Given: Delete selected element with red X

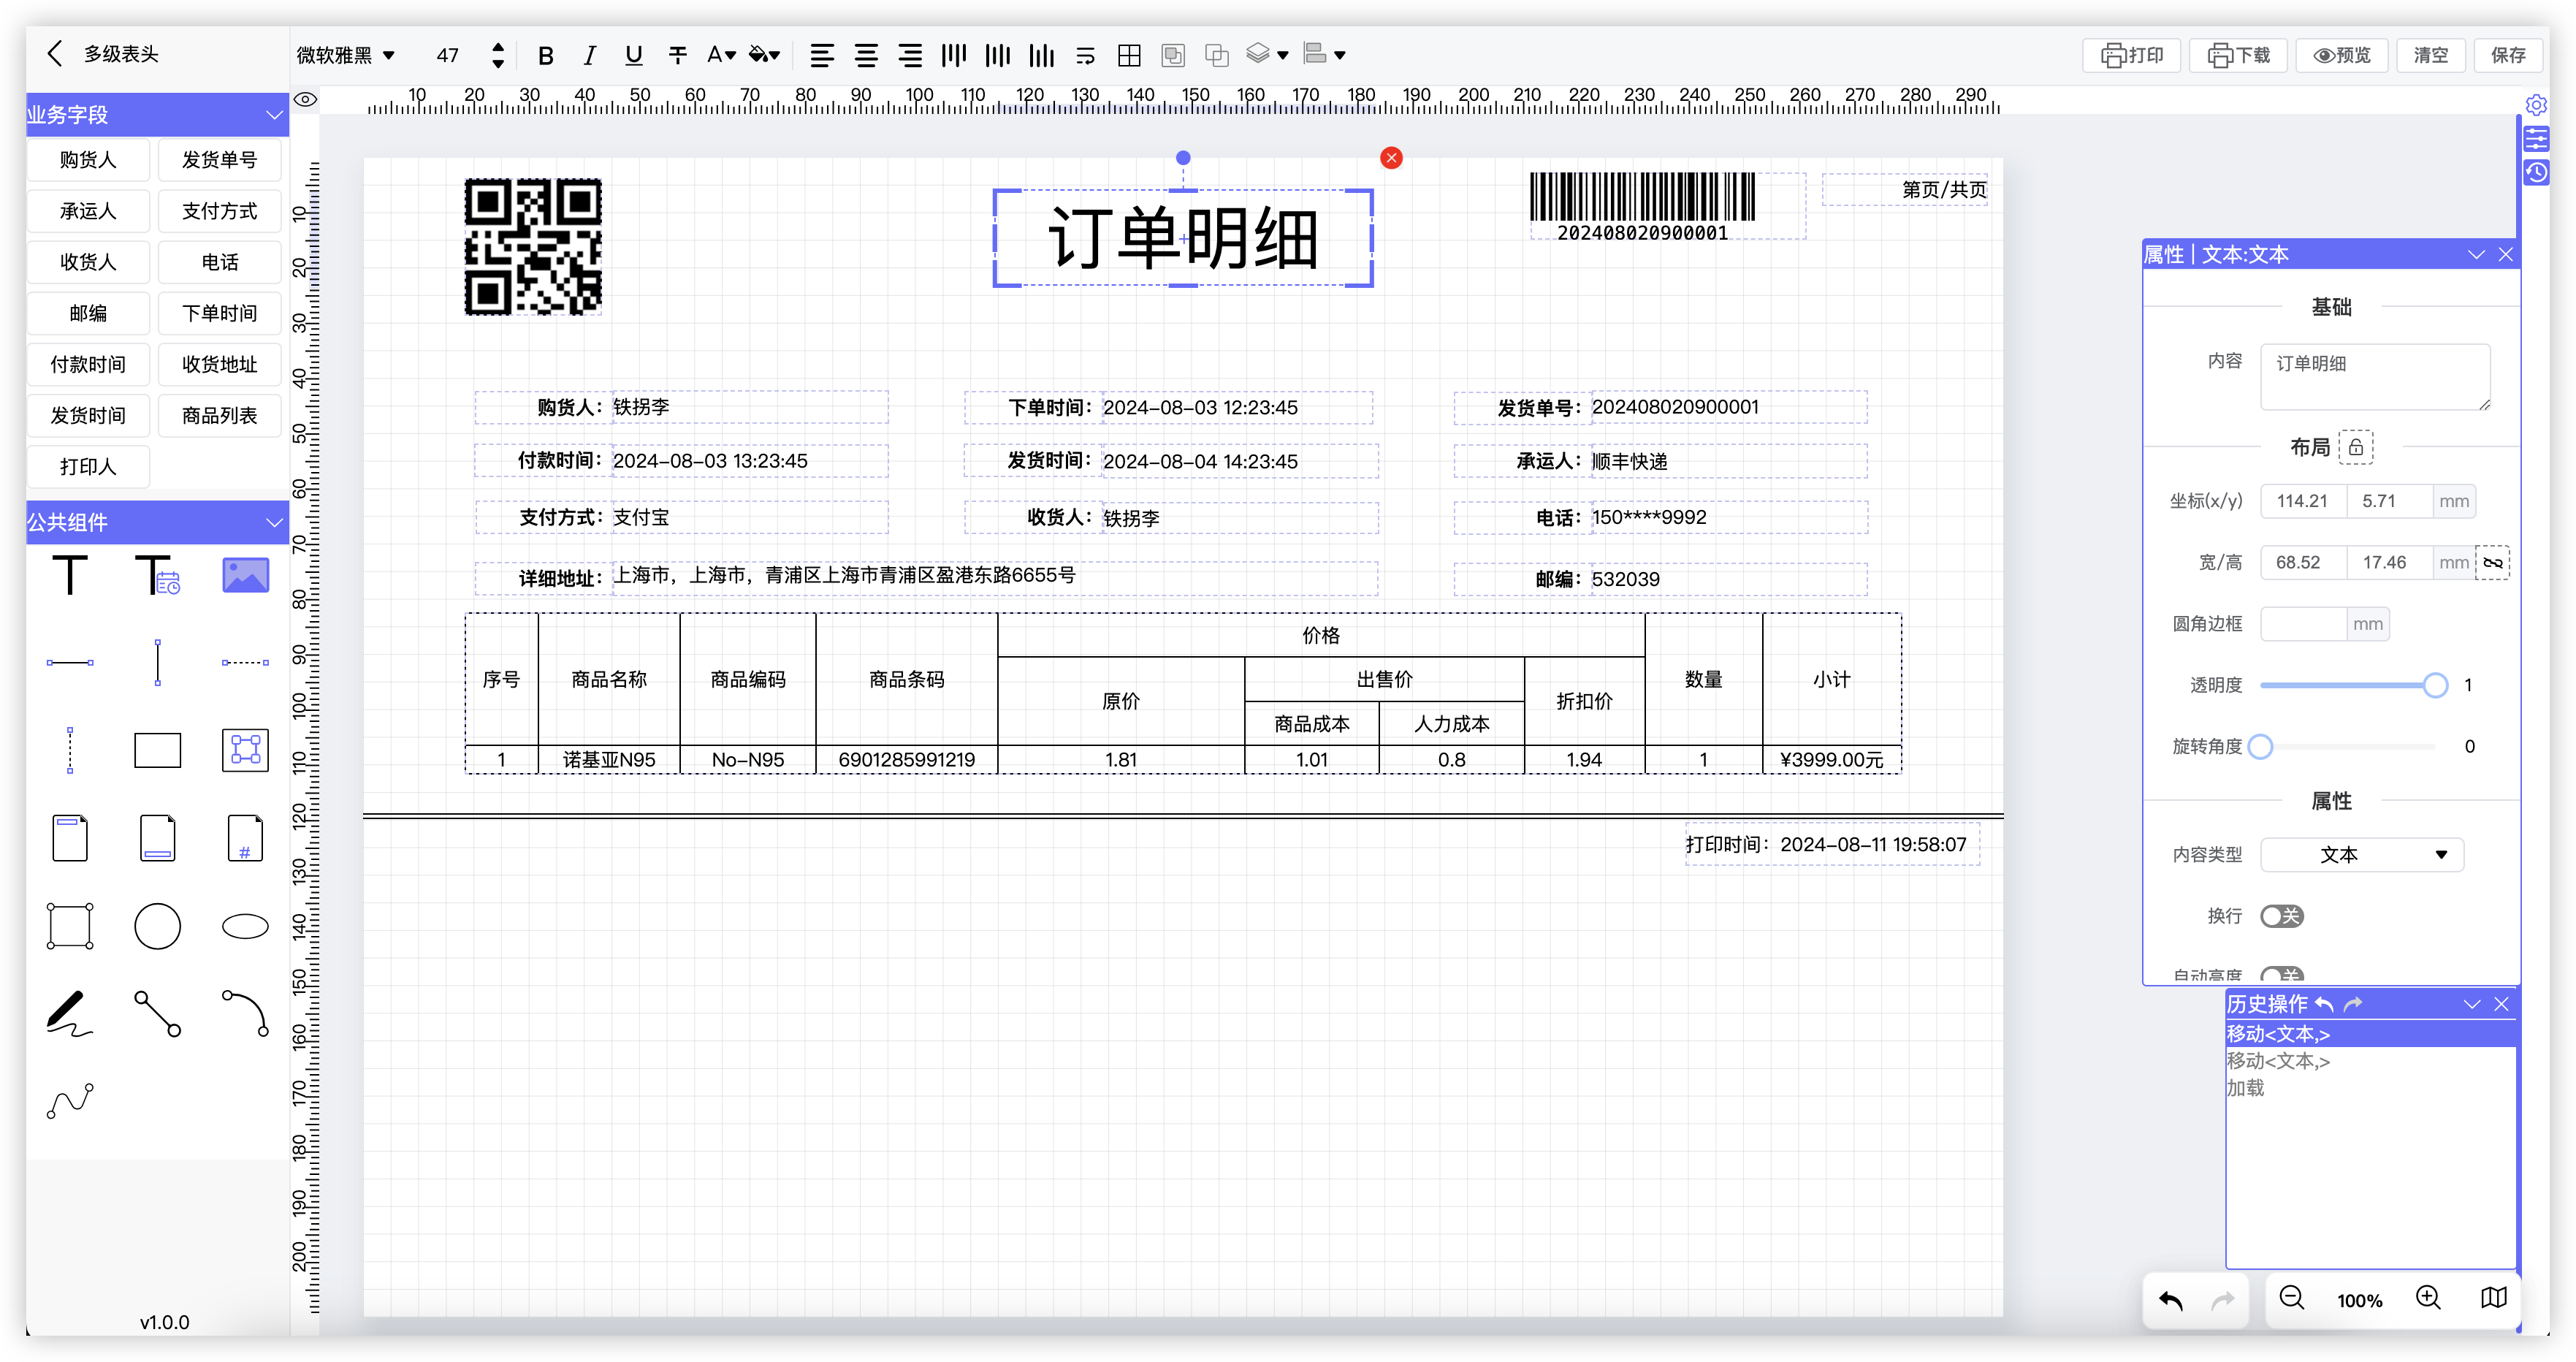Looking at the screenshot, I should pos(1391,158).
